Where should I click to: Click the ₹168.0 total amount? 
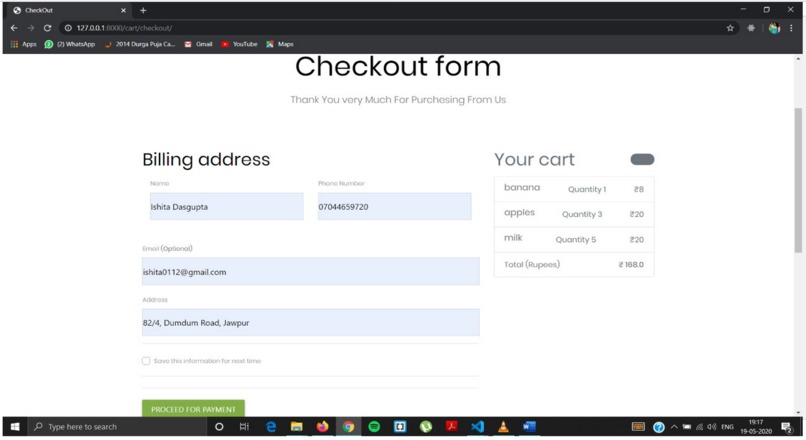631,264
